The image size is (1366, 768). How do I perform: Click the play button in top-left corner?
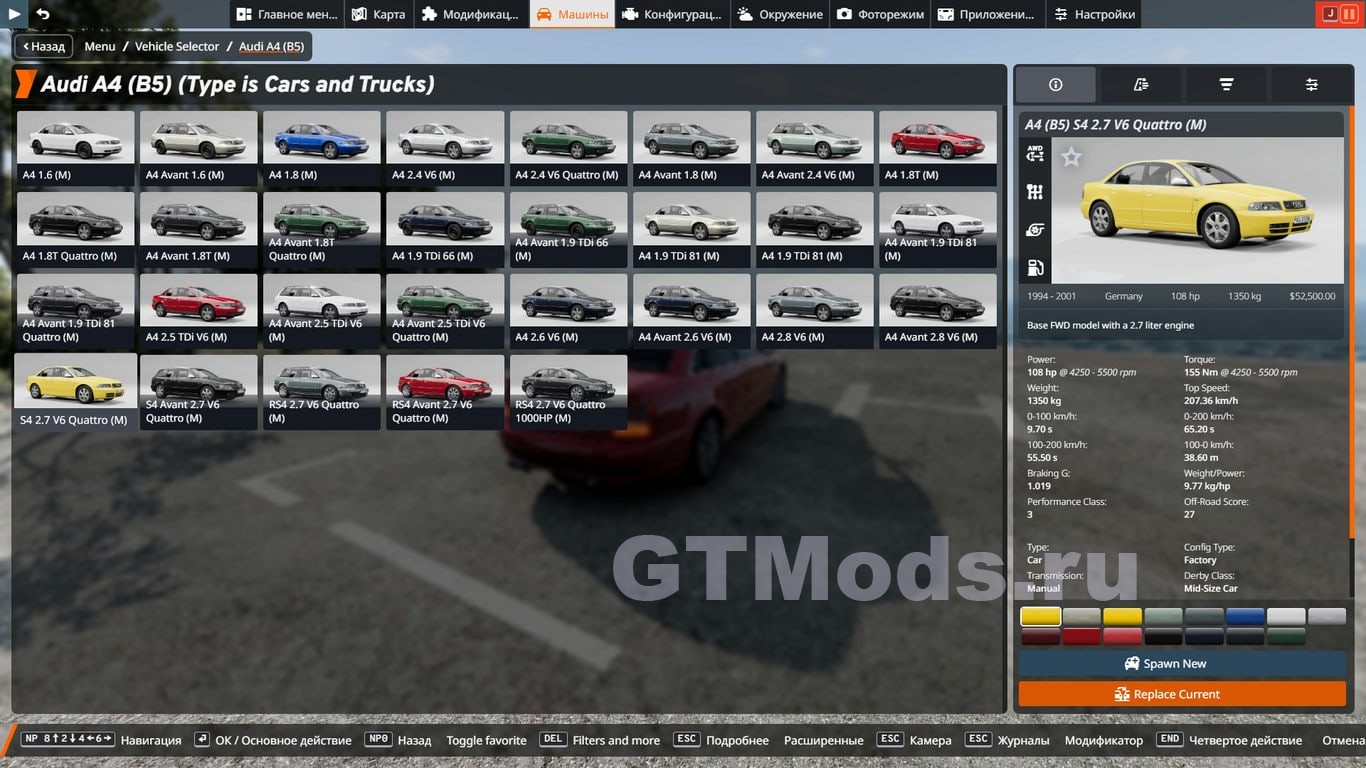point(15,14)
